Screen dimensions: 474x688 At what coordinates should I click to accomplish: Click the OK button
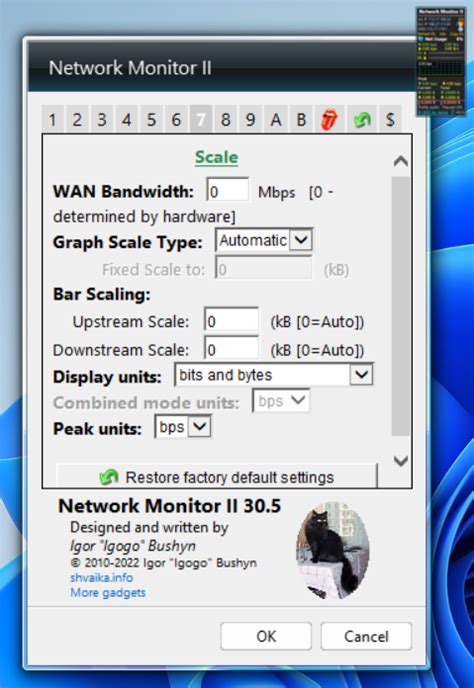[x=266, y=636]
